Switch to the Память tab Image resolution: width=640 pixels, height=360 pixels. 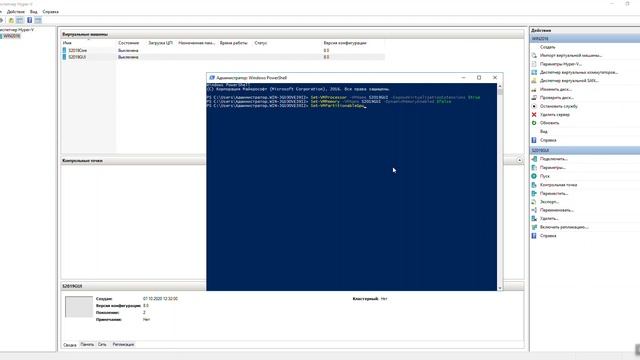(87, 344)
